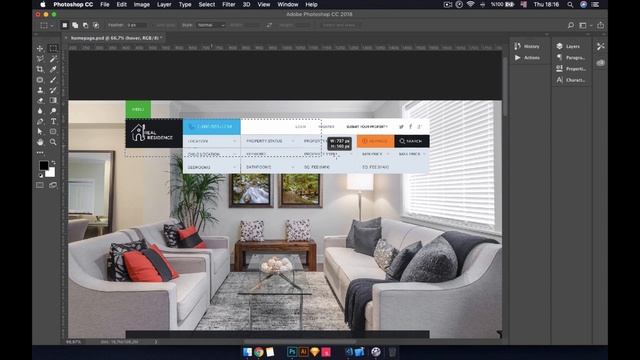Image resolution: width=640 pixels, height=360 pixels.
Task: Select the Rectangular Marquee tool in the toolbox
Action: (53, 48)
